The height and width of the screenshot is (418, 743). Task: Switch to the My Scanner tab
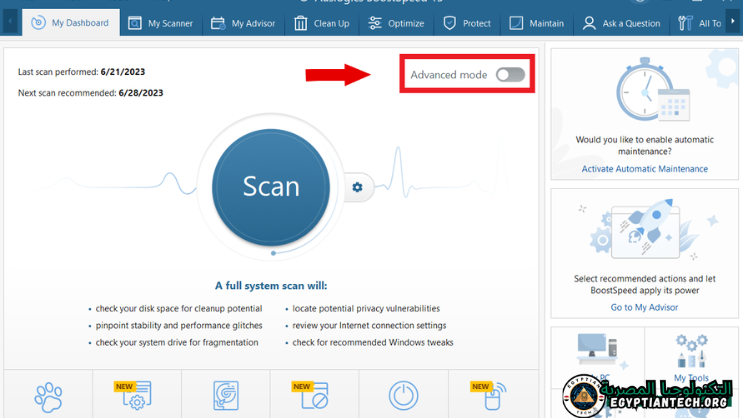click(x=161, y=23)
